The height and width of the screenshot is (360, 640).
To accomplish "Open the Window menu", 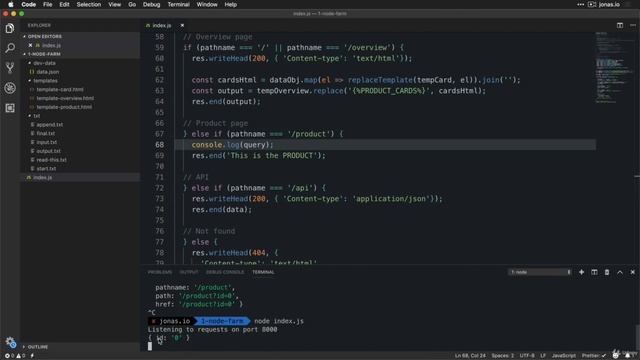I will tap(207, 4).
